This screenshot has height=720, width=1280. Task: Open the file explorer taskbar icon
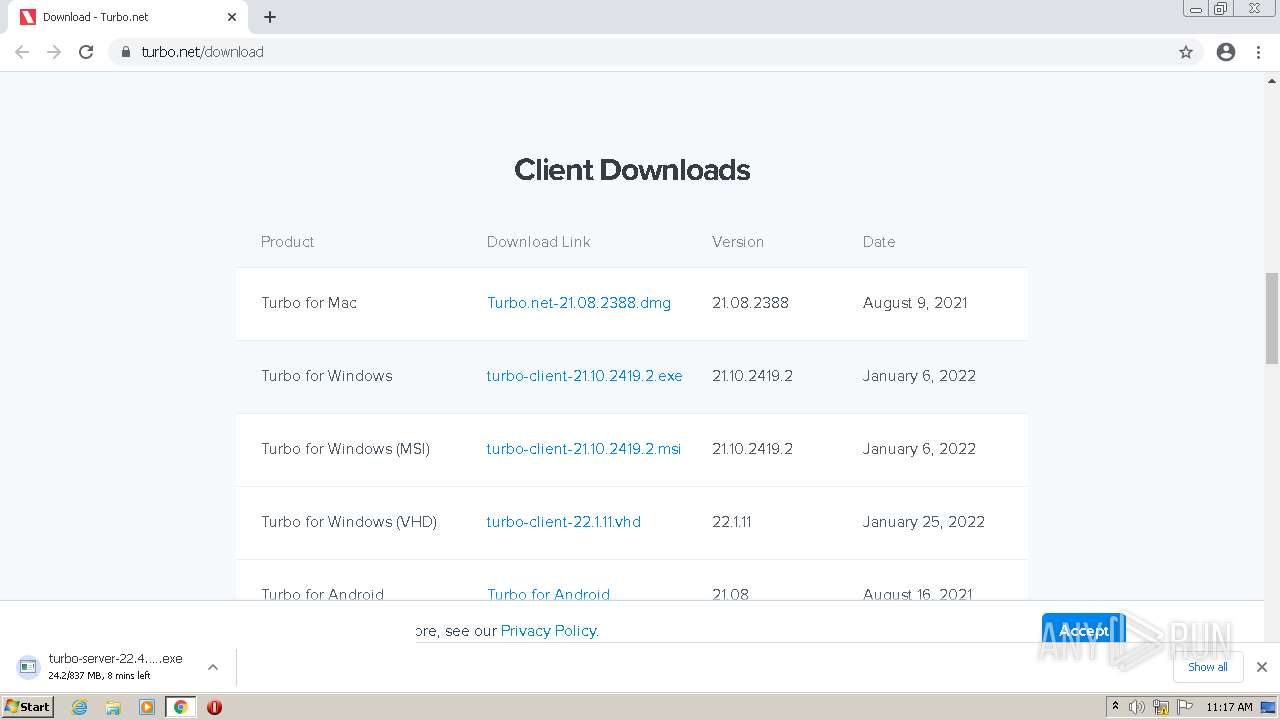point(113,707)
